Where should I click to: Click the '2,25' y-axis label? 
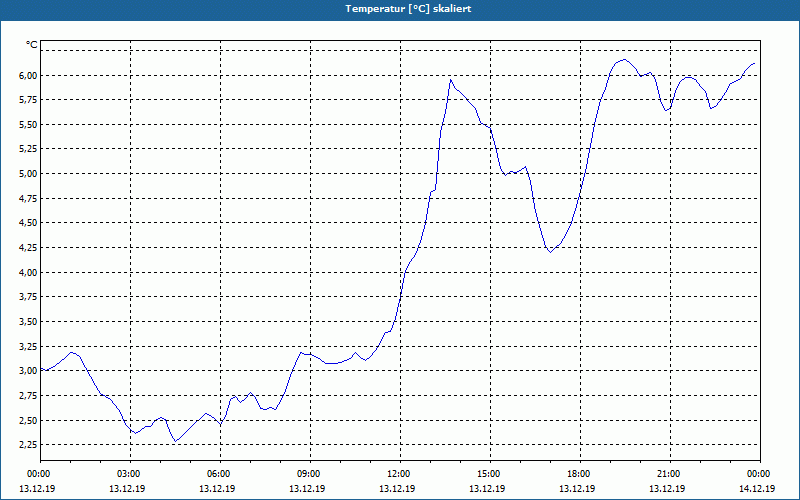point(28,445)
